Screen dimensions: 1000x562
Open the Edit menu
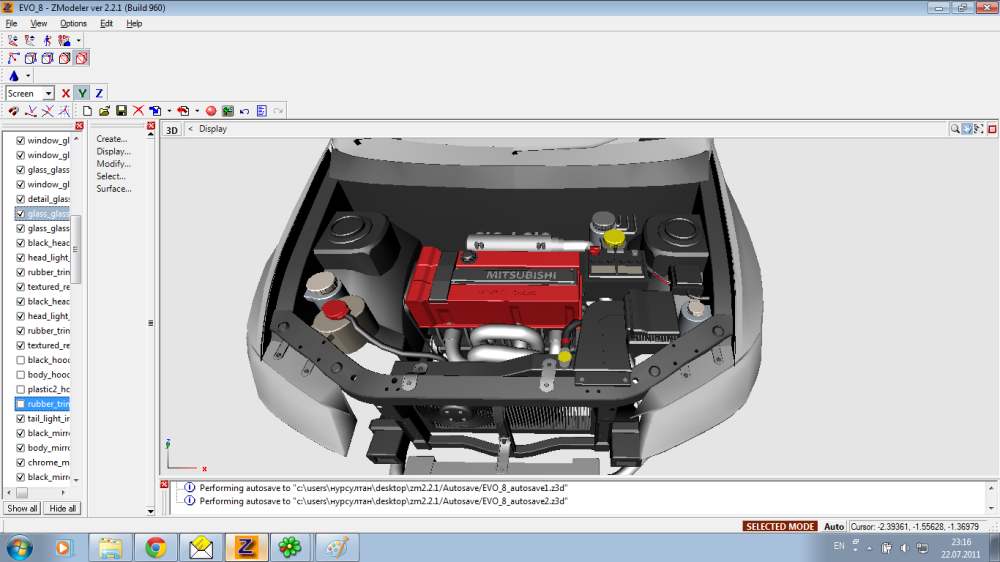click(107, 24)
